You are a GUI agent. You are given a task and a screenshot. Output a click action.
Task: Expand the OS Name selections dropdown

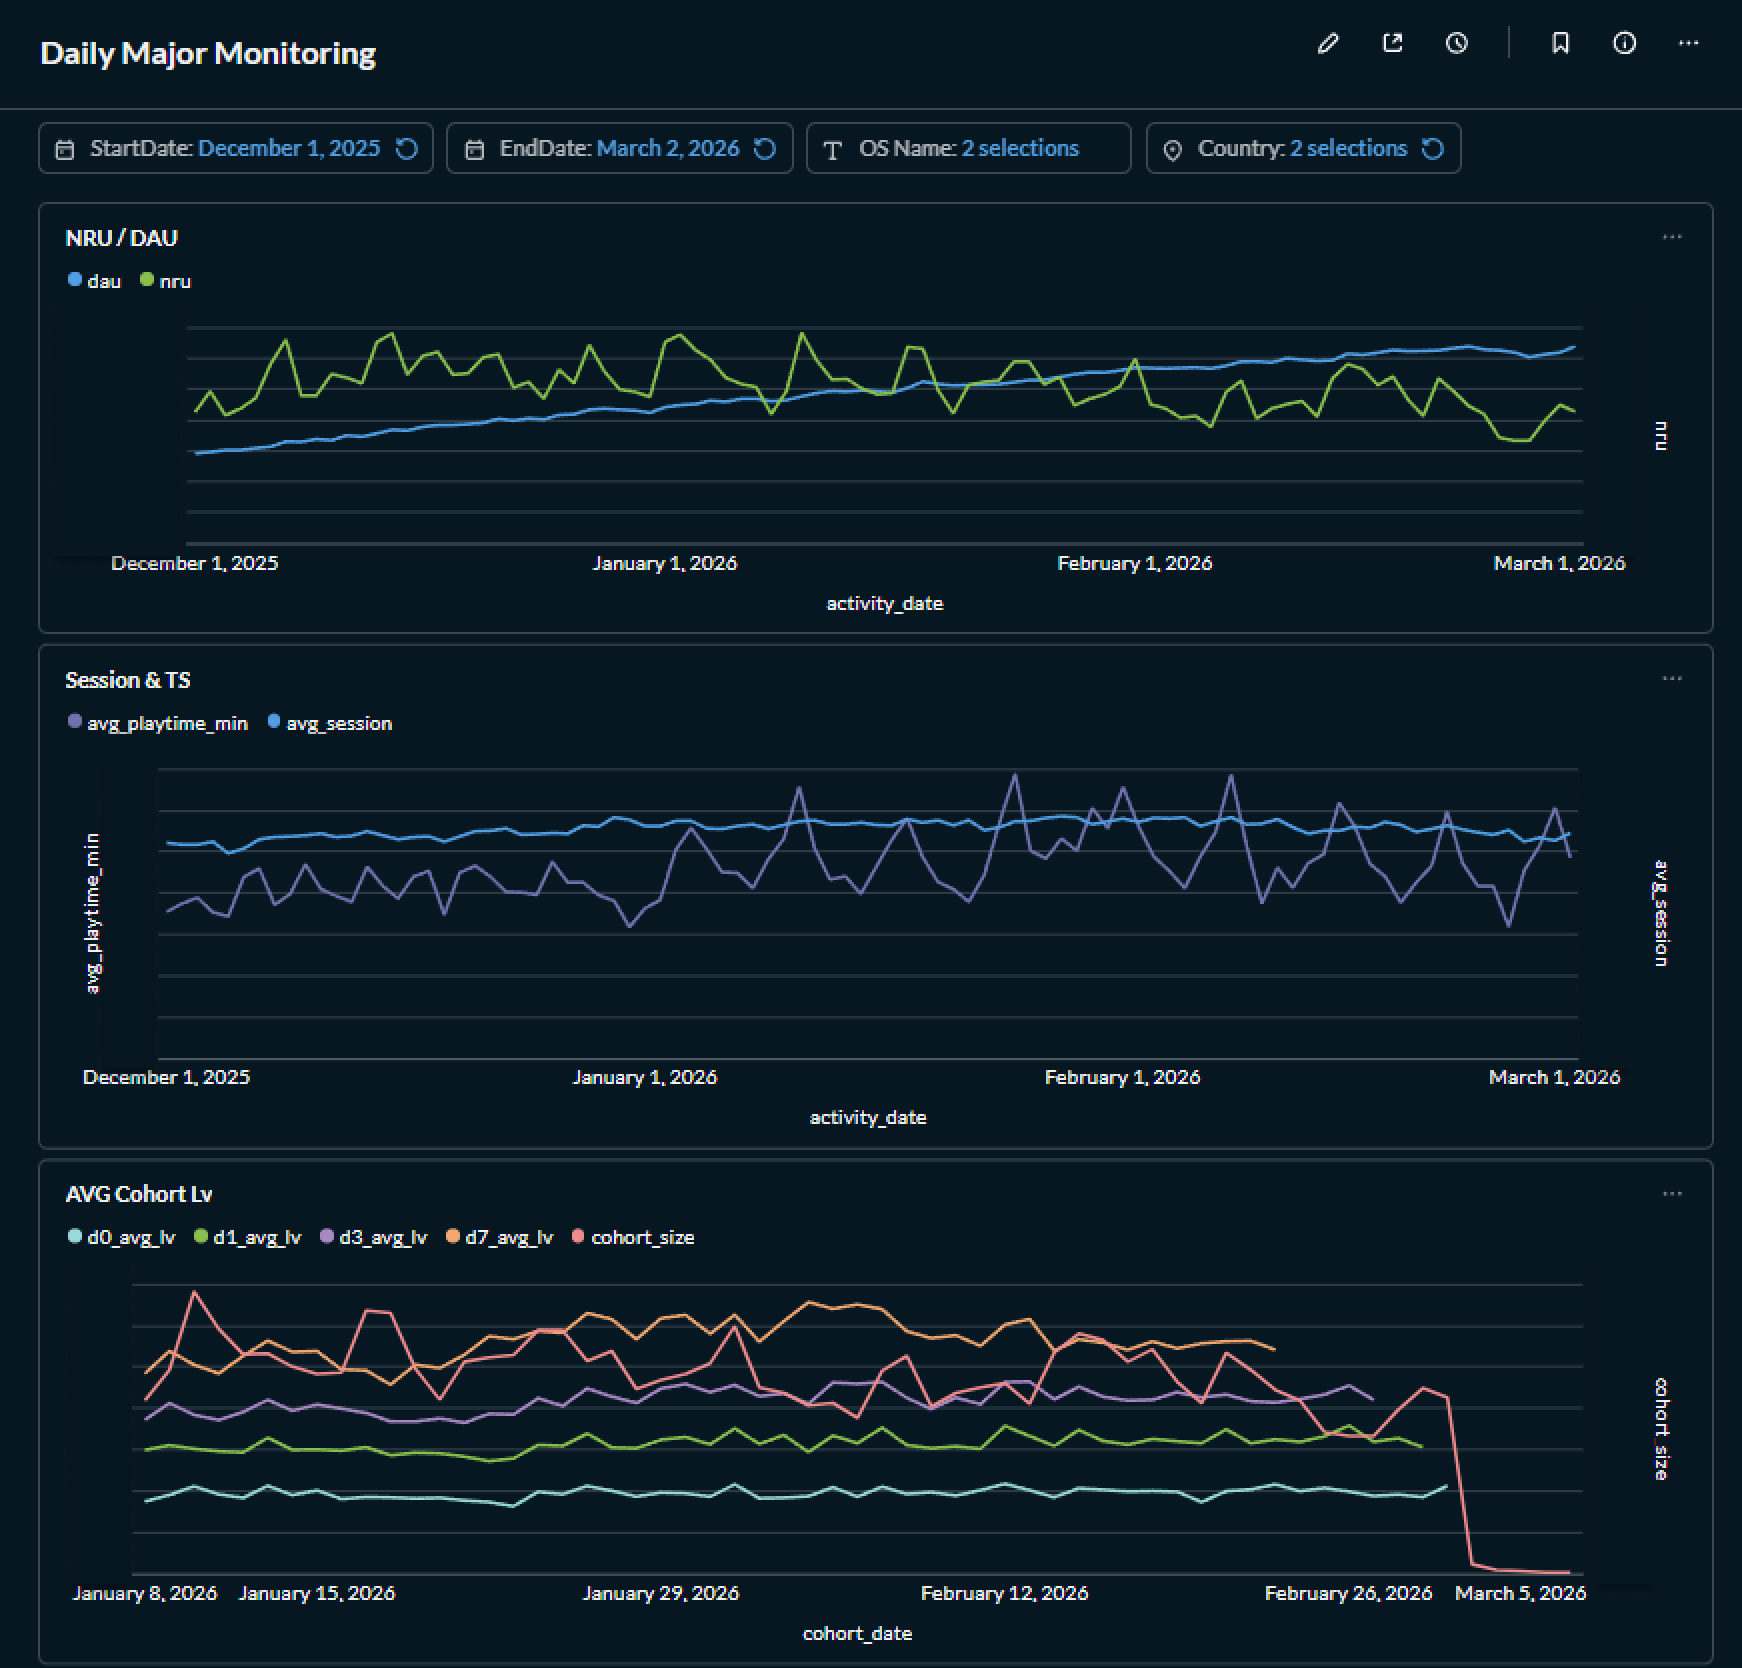(969, 148)
